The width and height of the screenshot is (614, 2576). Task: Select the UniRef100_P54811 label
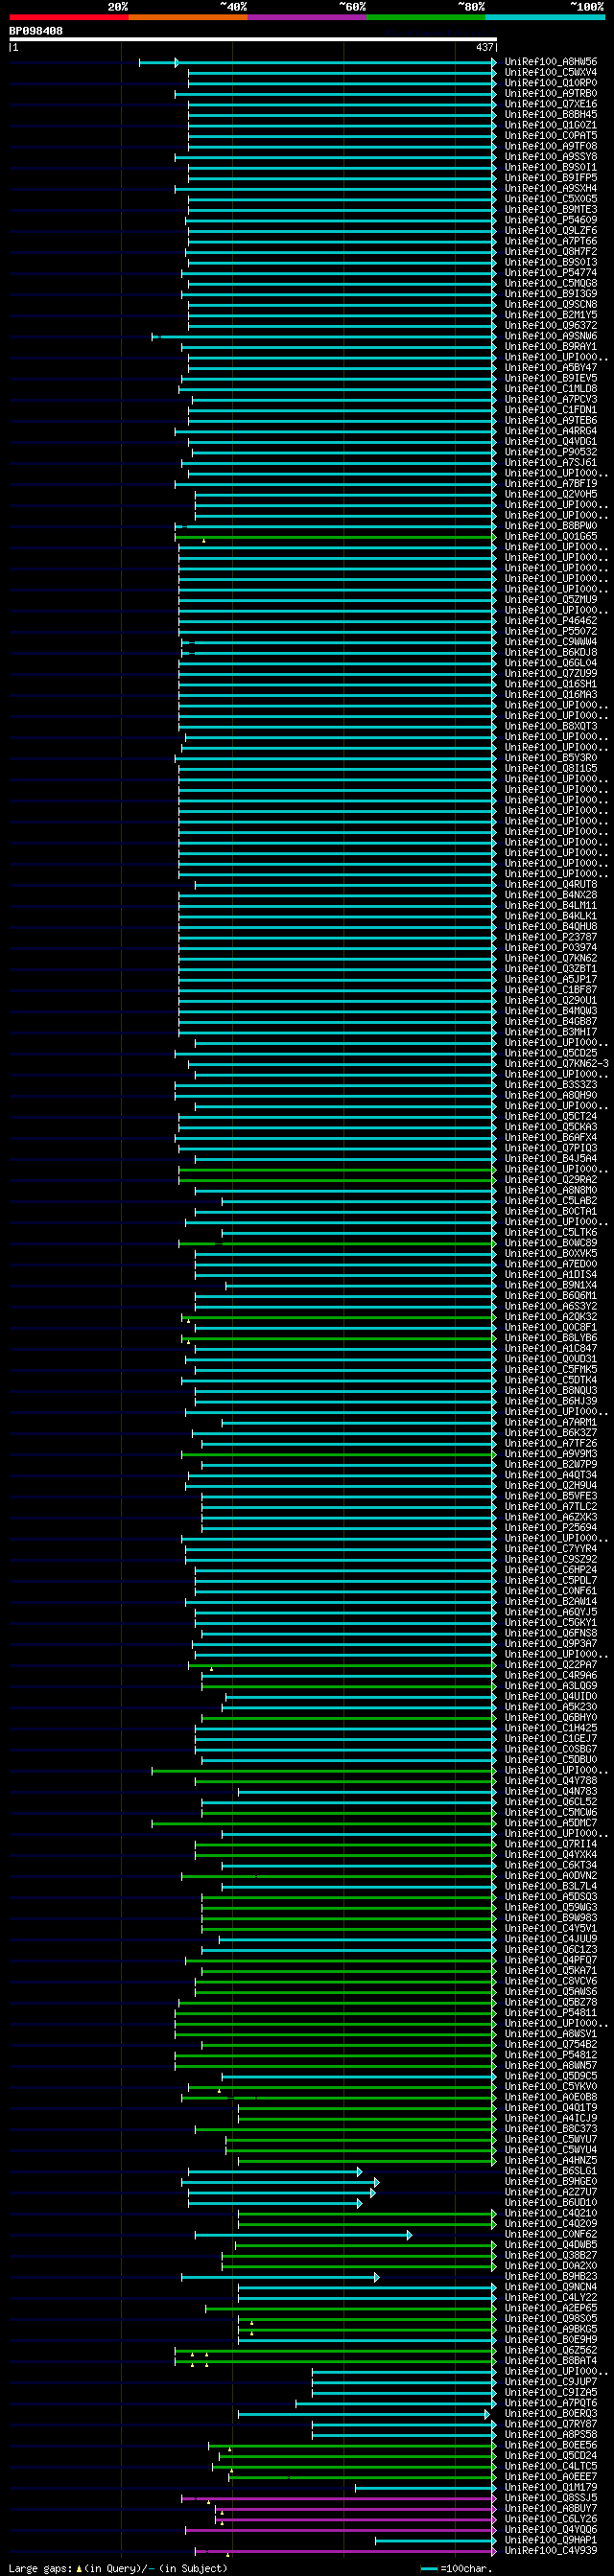pyautogui.click(x=551, y=2013)
